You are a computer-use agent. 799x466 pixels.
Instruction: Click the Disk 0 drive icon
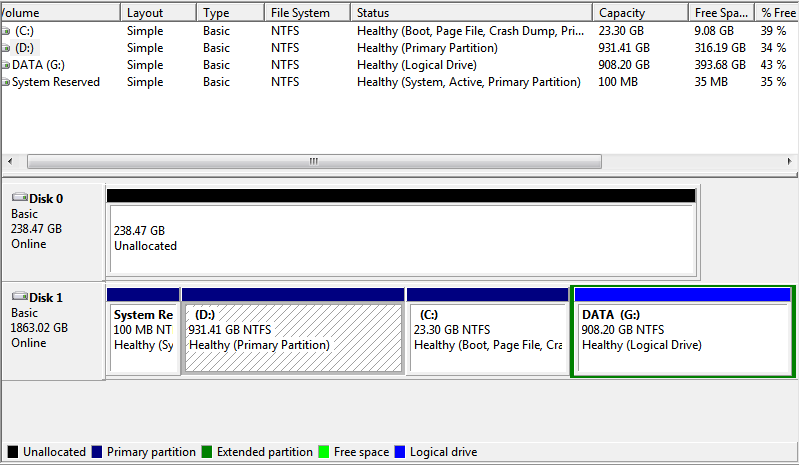[x=20, y=197]
